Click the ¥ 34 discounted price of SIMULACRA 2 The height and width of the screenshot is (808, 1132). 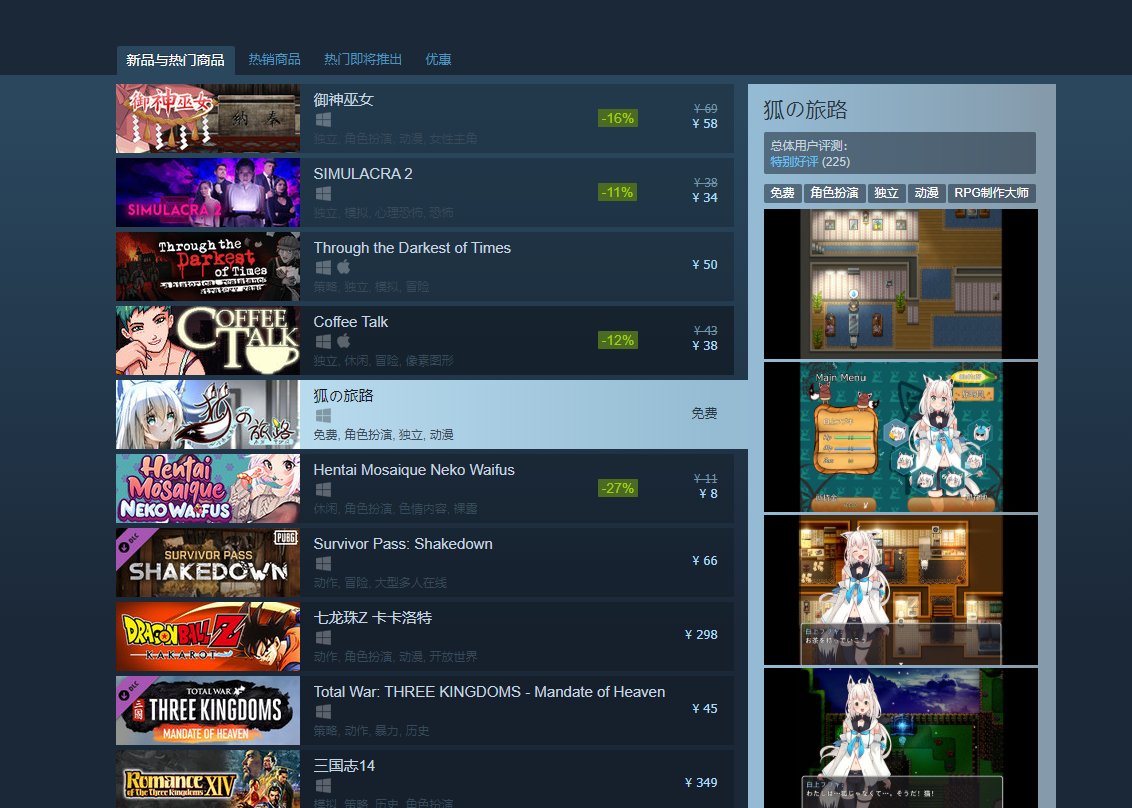click(x=705, y=198)
